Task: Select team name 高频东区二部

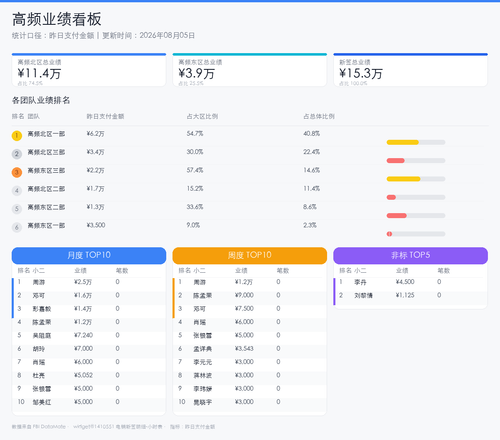Action: click(46, 207)
